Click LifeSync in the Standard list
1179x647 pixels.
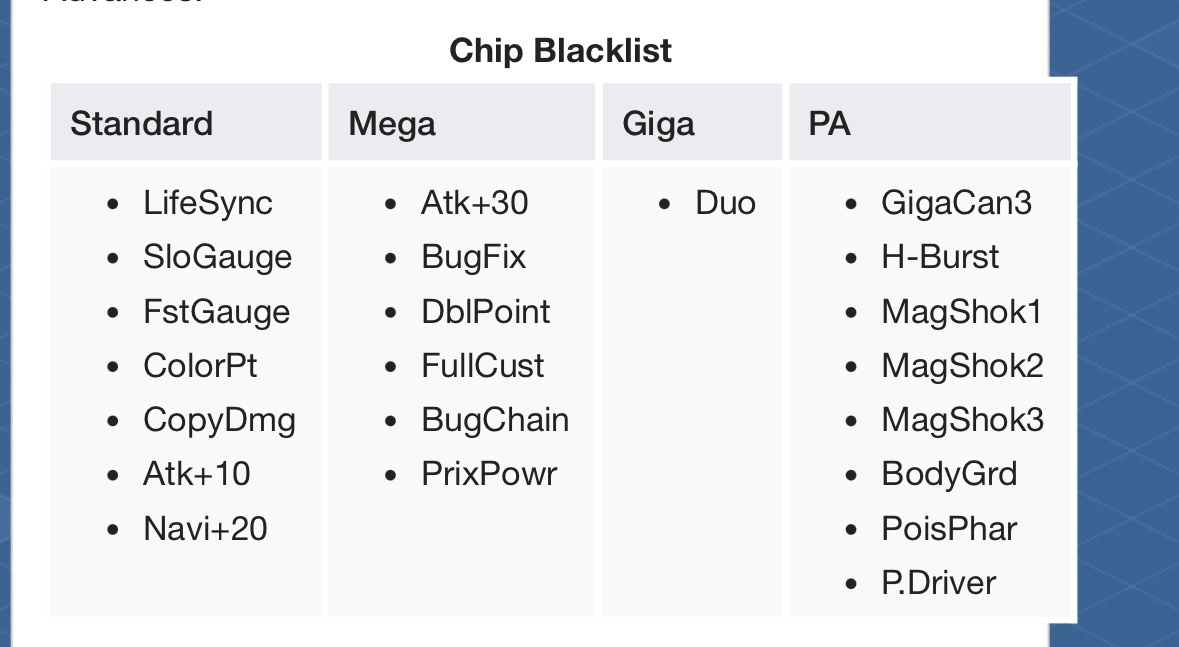click(208, 203)
